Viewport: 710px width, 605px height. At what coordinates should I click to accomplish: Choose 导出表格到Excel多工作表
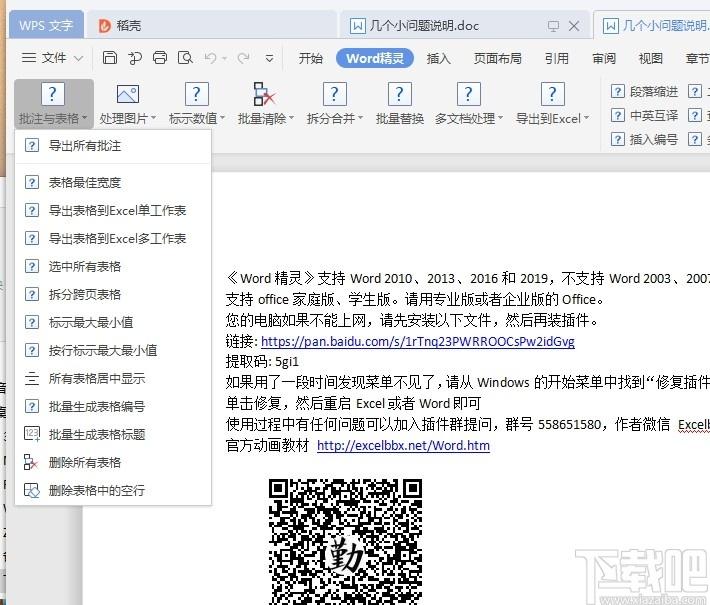[x=113, y=239]
